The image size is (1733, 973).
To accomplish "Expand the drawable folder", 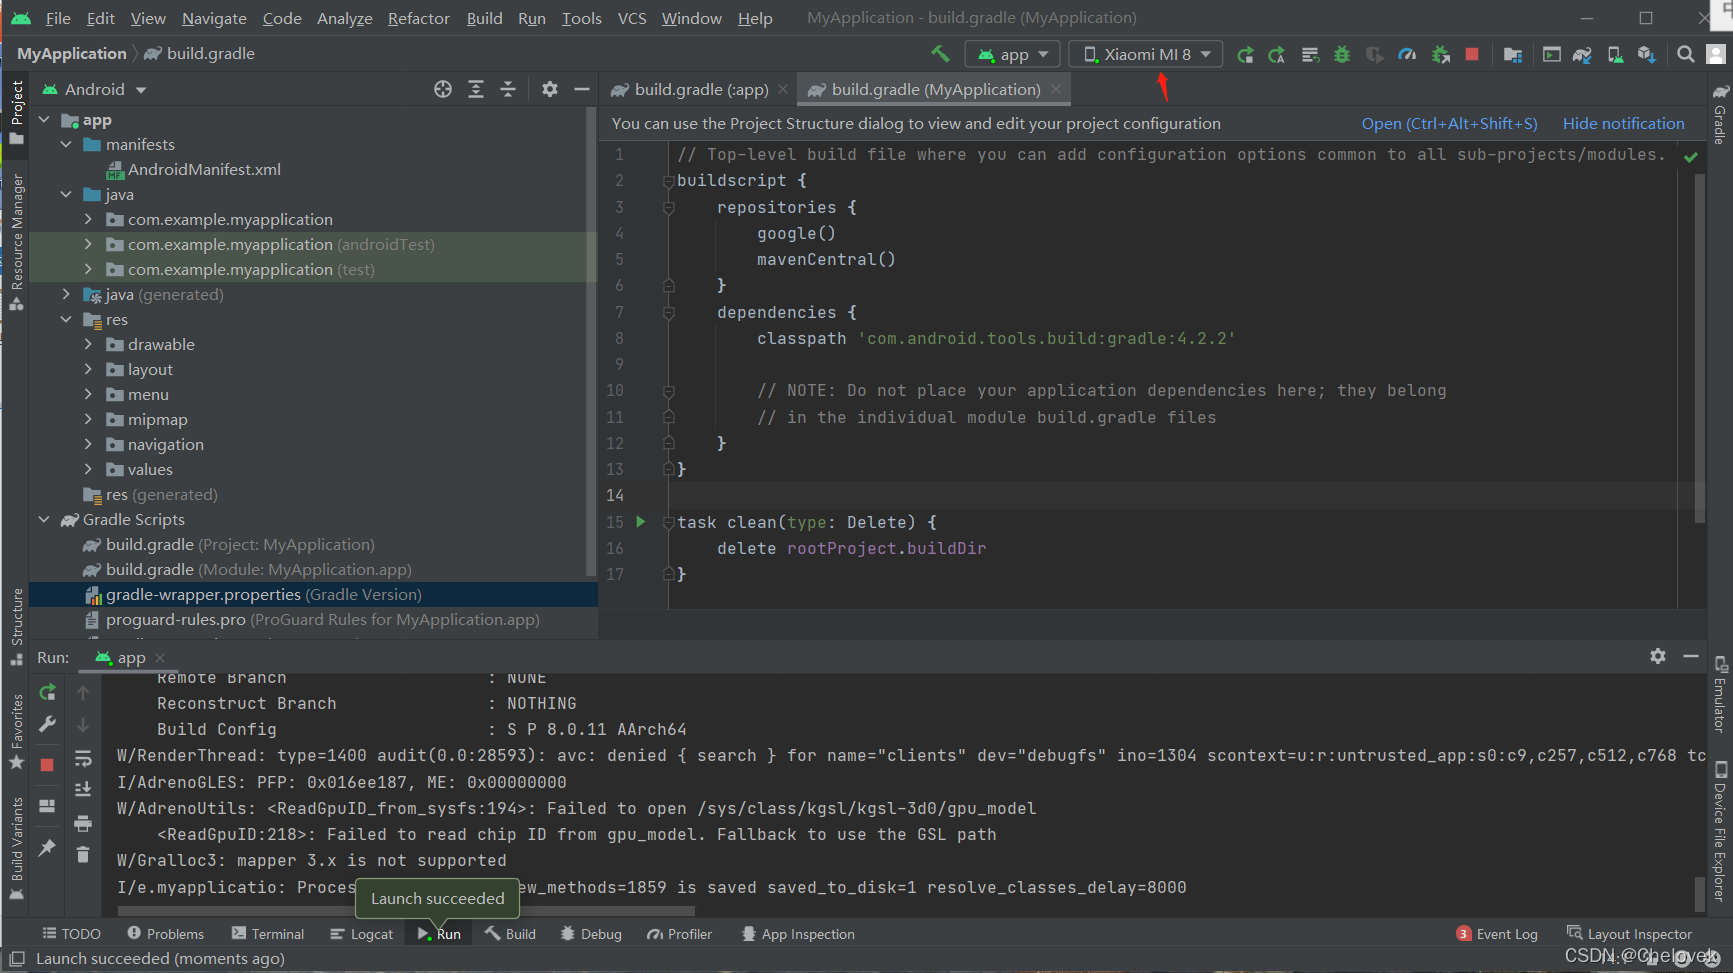I will point(88,344).
